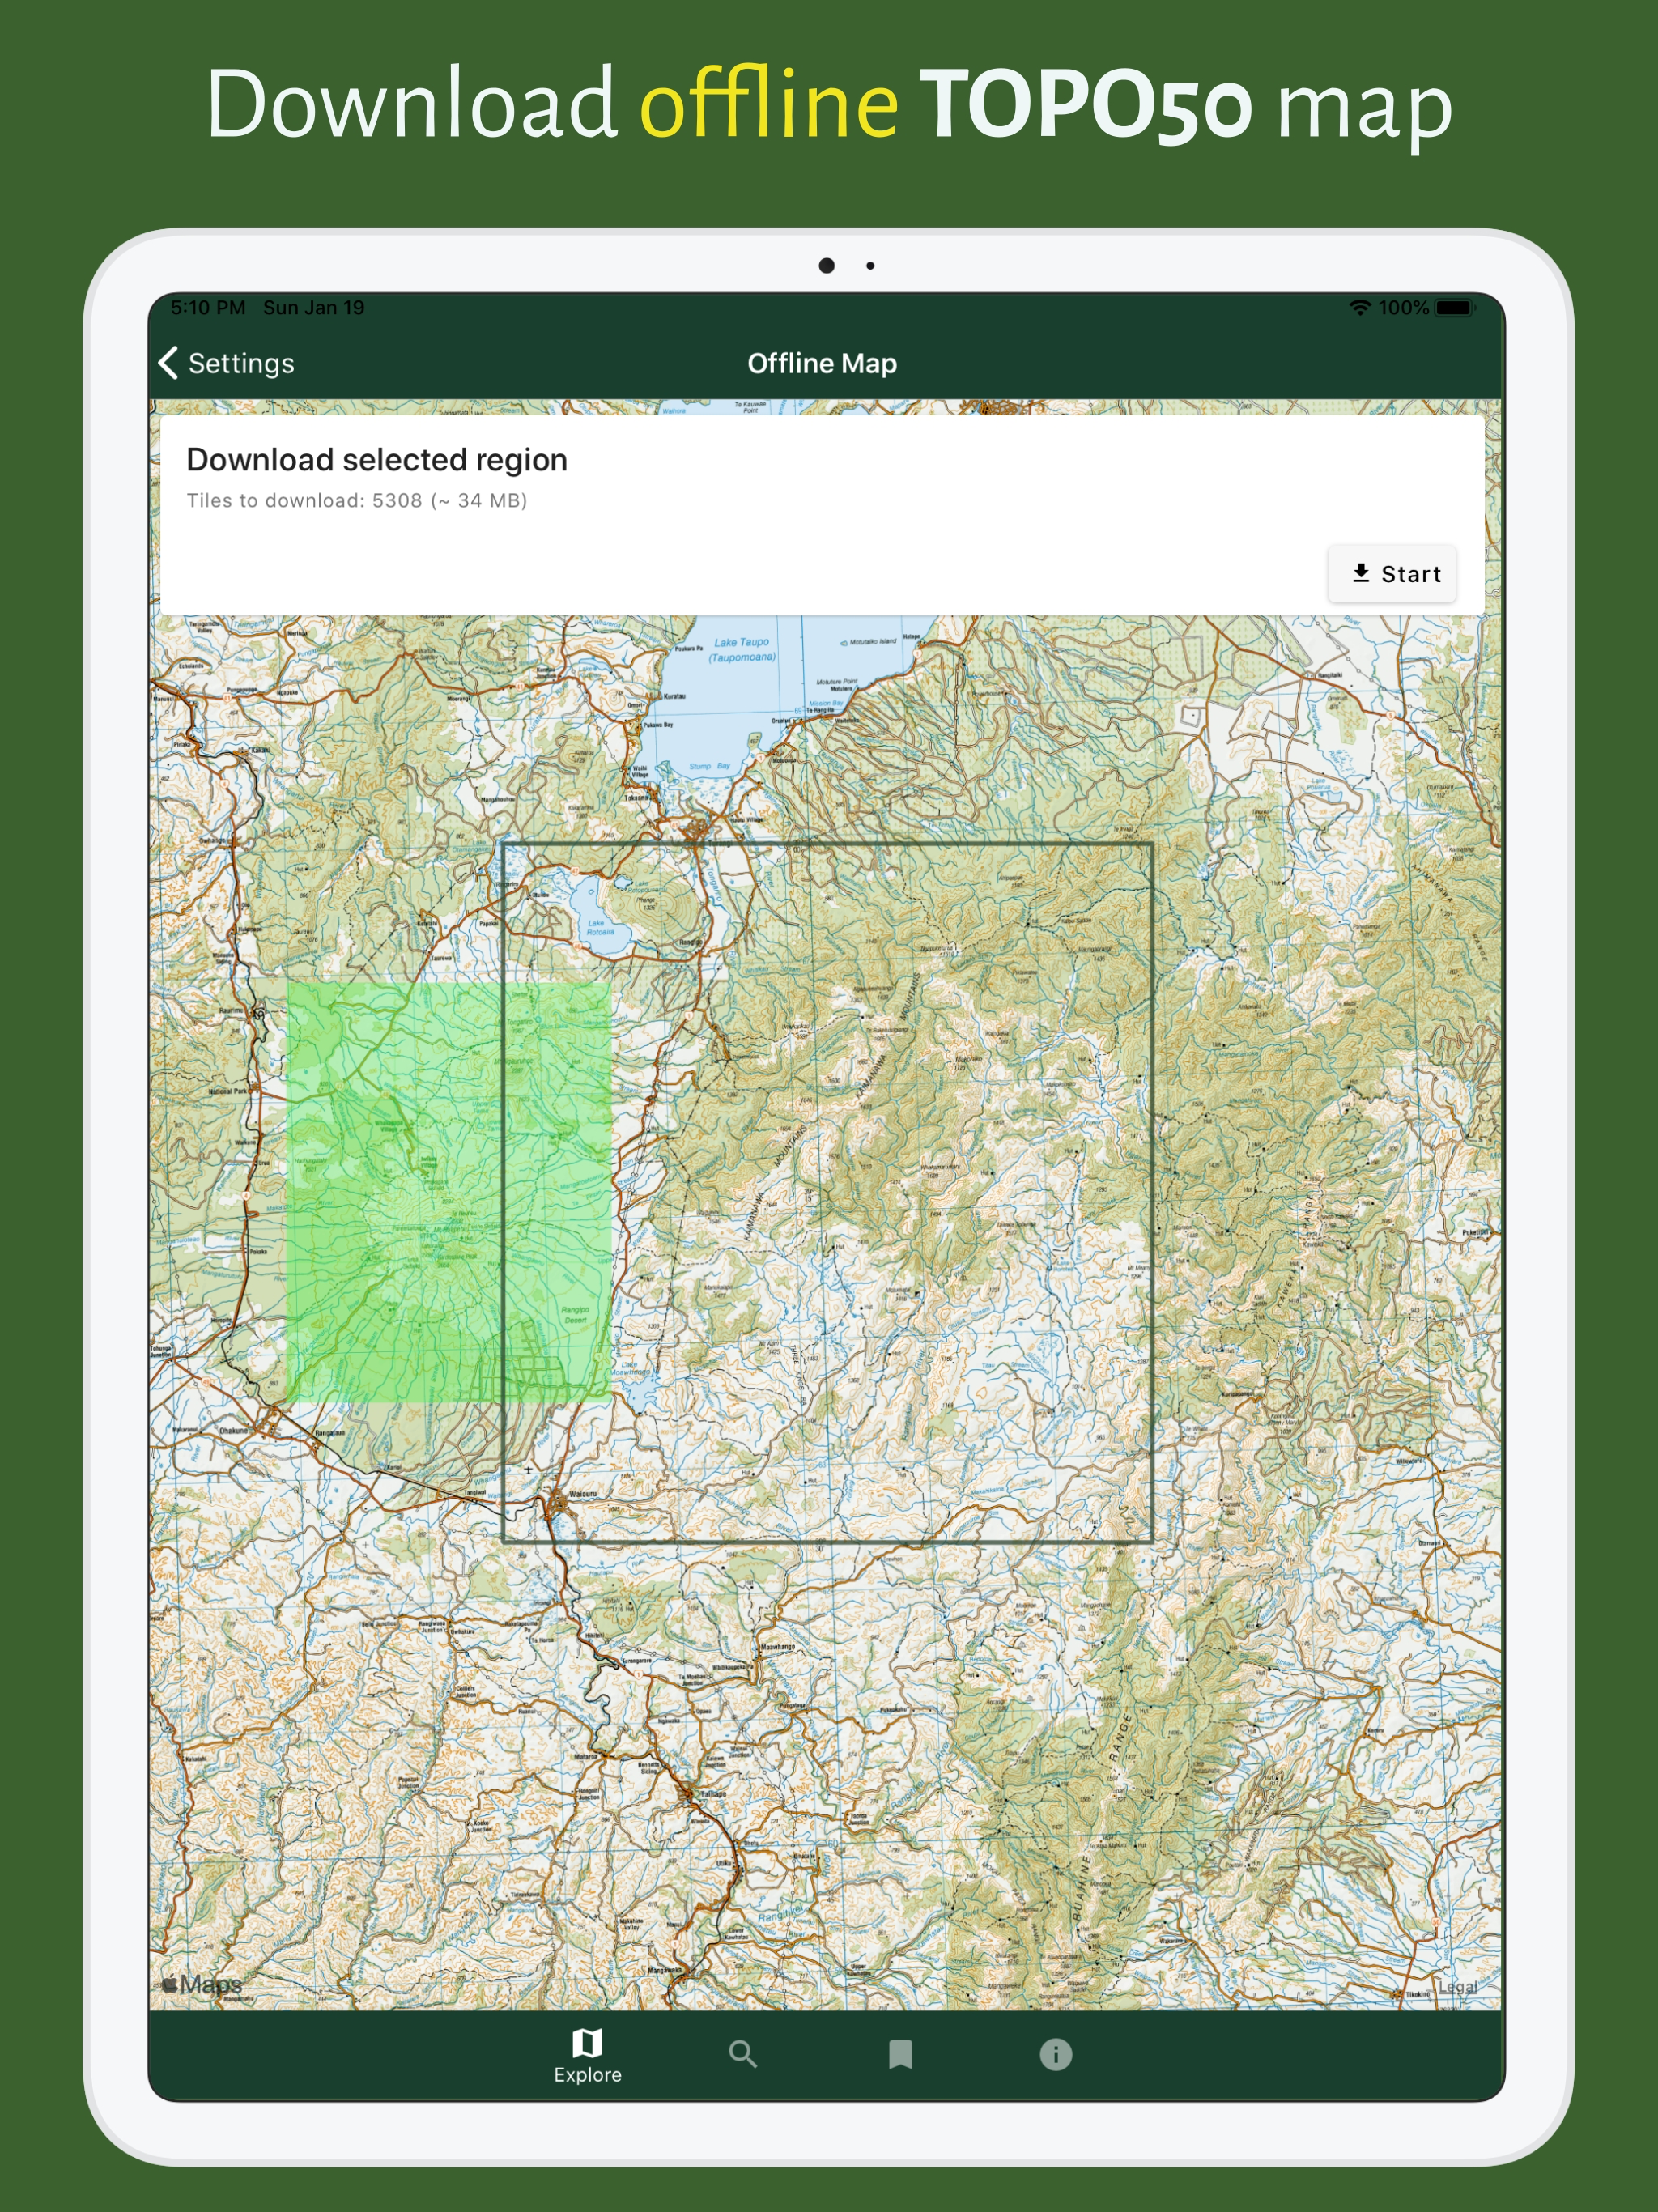Tap the Legal link on map
The width and height of the screenshot is (1658, 2212).
tap(1457, 1986)
